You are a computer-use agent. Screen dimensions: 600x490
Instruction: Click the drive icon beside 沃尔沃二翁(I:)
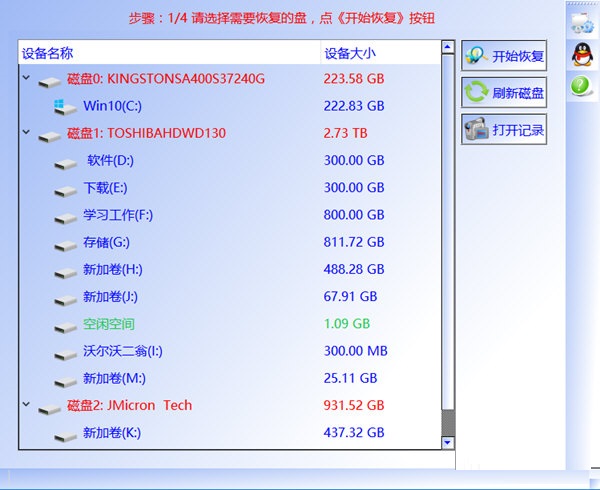coord(65,355)
